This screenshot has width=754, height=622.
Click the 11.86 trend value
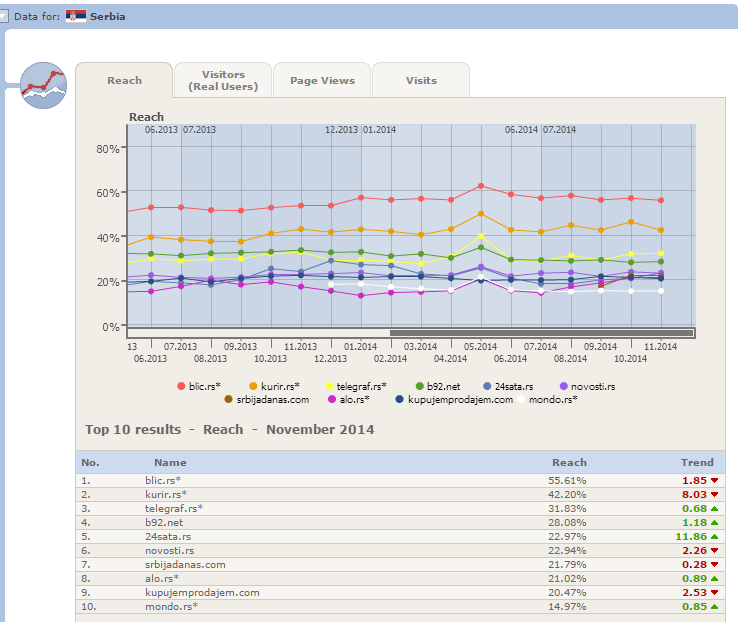pyautogui.click(x=691, y=536)
